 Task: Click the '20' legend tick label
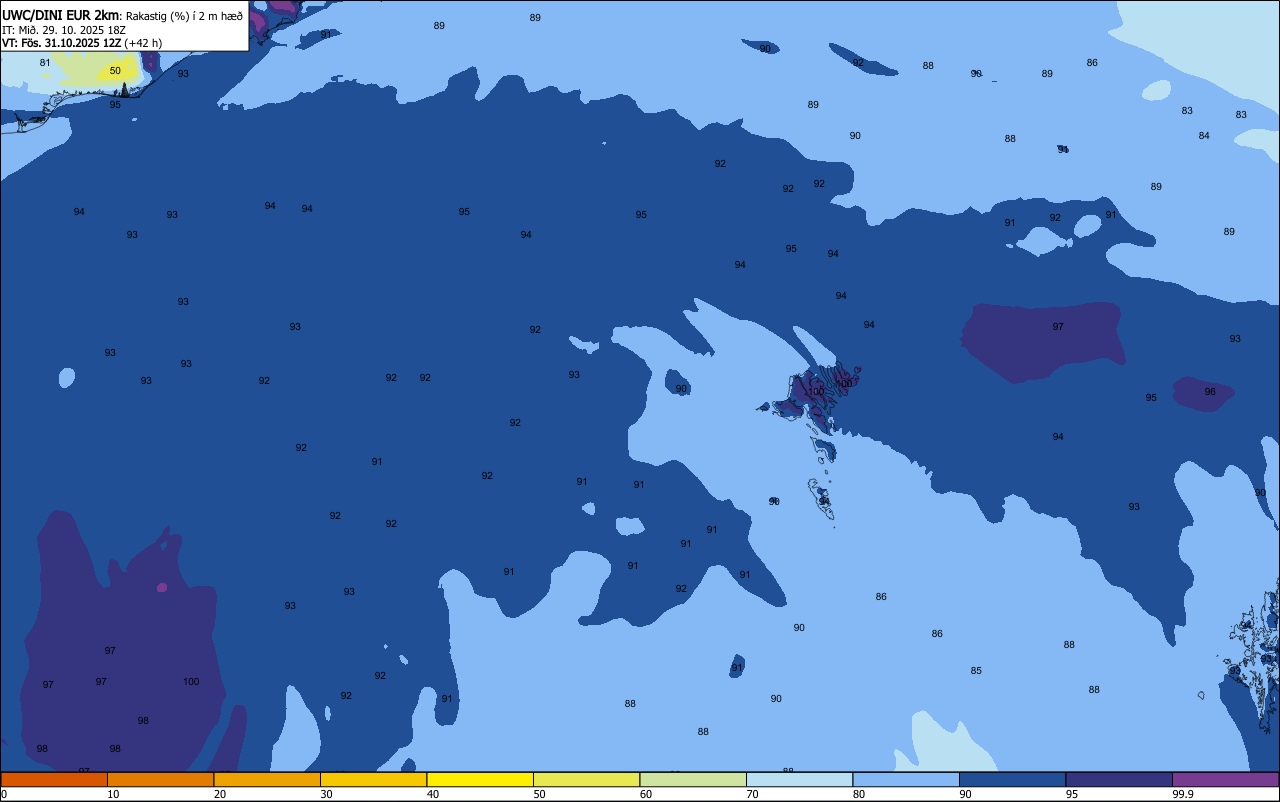pos(220,794)
